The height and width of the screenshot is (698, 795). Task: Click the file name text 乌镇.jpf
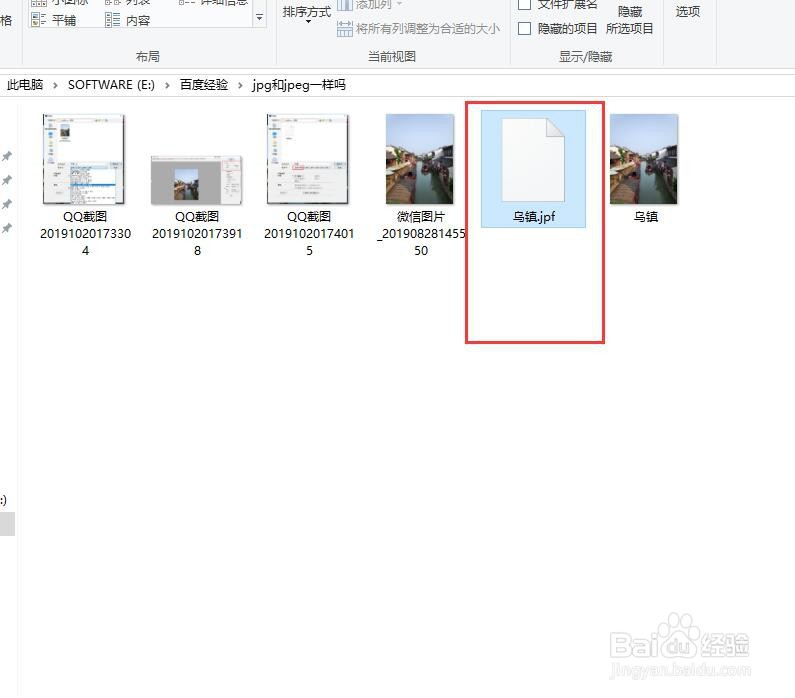[x=533, y=217]
